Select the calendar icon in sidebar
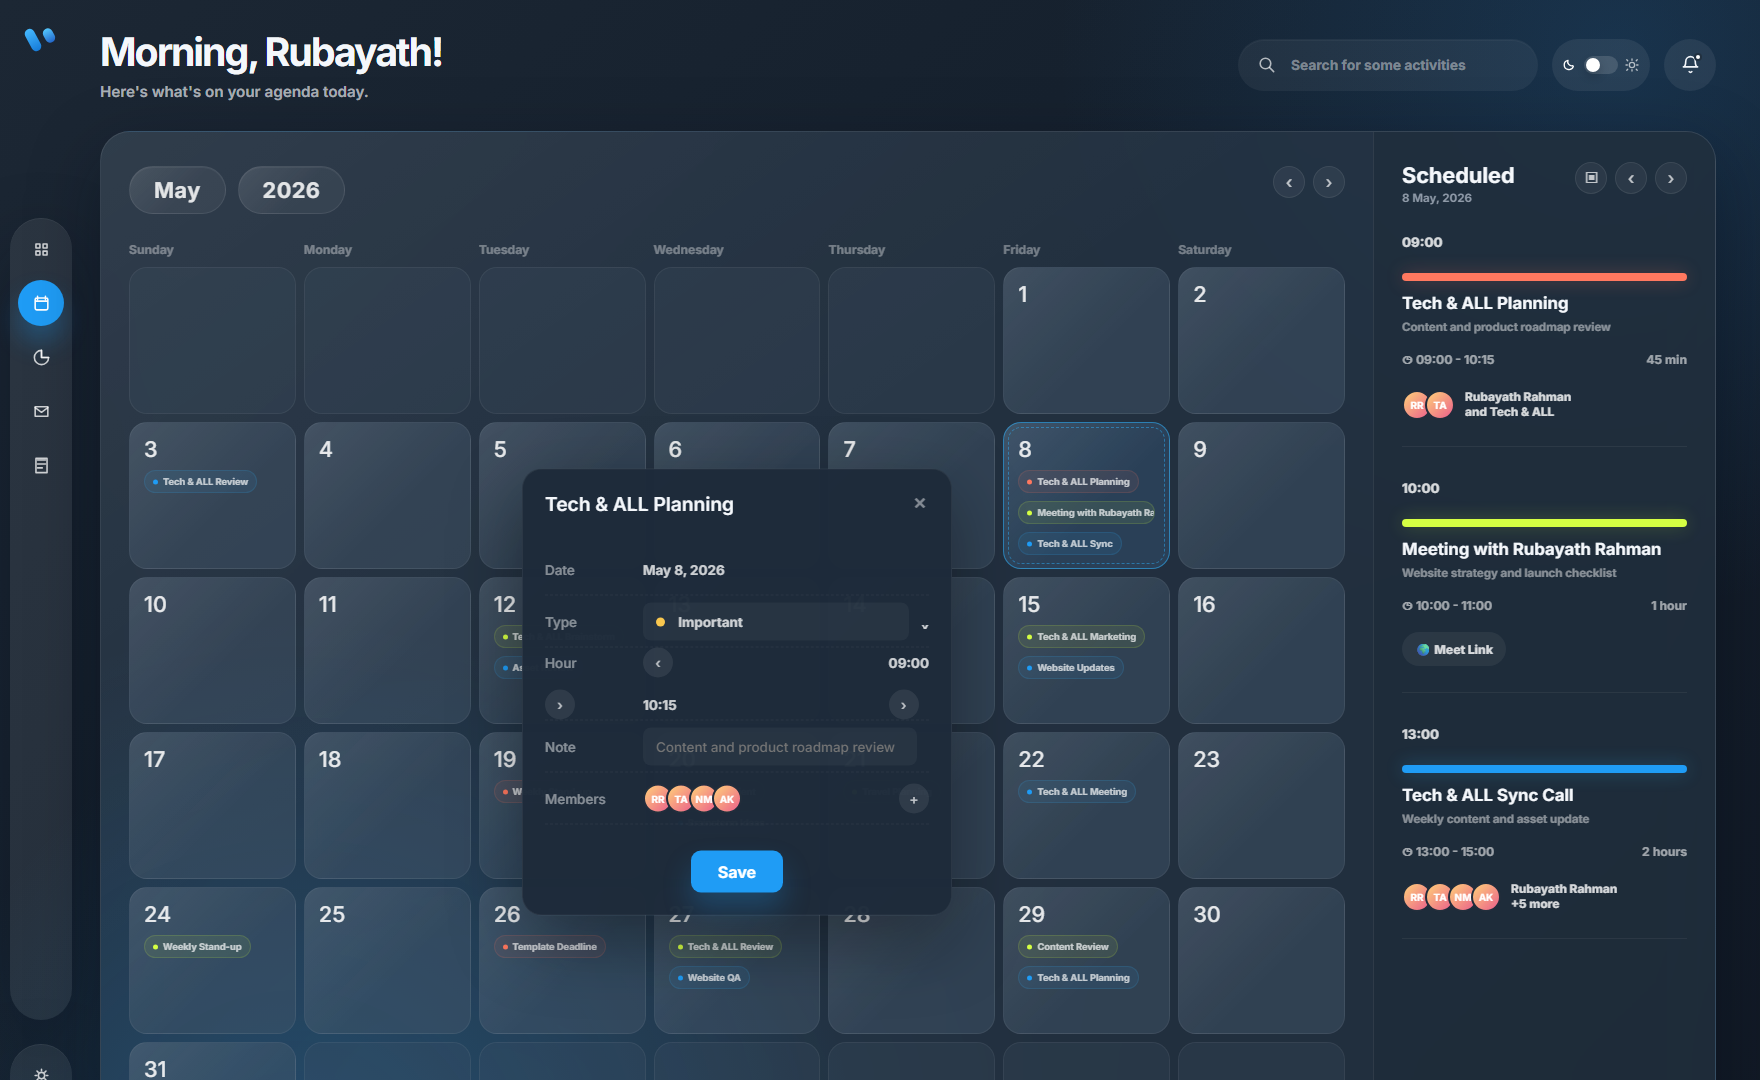Image resolution: width=1760 pixels, height=1080 pixels. (41, 303)
